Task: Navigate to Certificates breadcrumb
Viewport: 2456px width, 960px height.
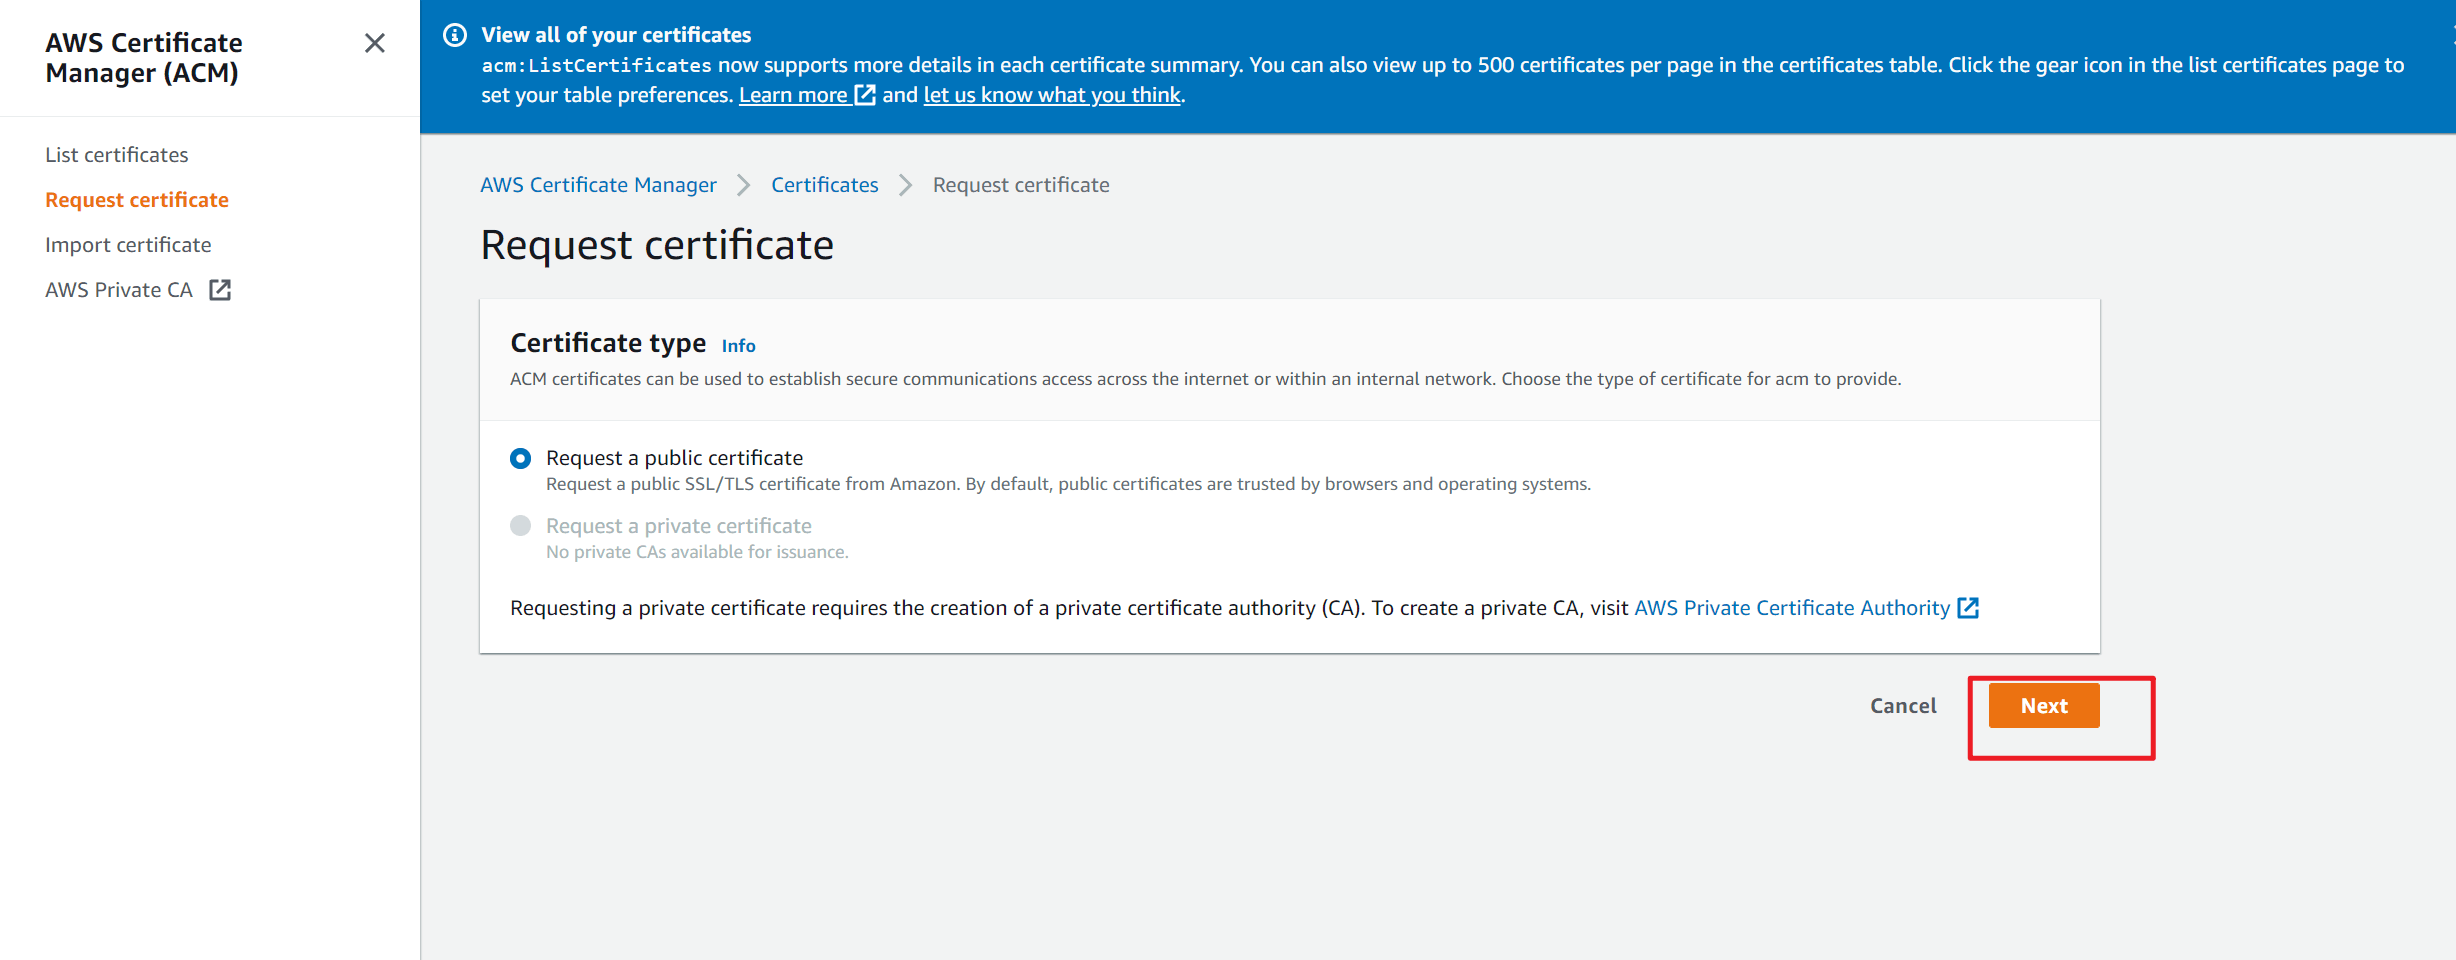Action: [x=825, y=185]
